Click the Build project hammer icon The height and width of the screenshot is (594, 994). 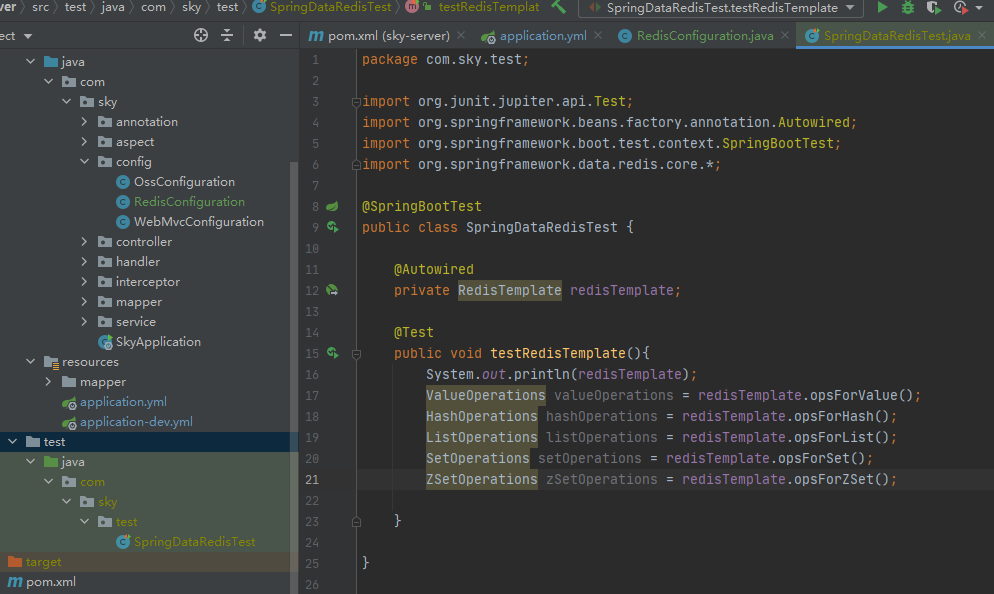point(558,7)
